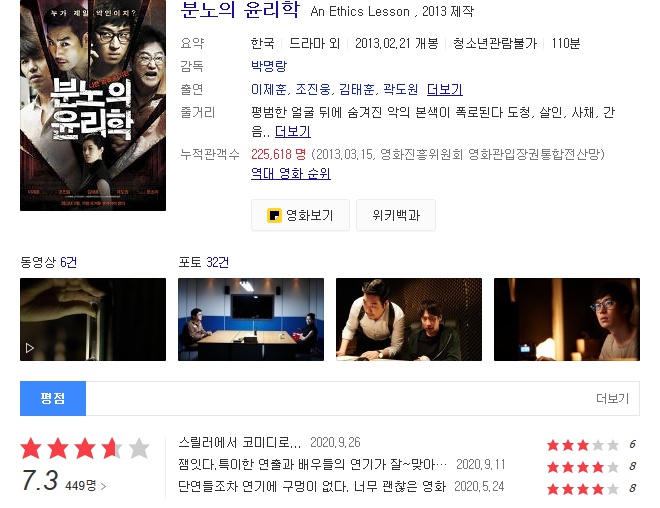
Task: Click the movie title 분노의 윤리학
Action: pos(240,10)
